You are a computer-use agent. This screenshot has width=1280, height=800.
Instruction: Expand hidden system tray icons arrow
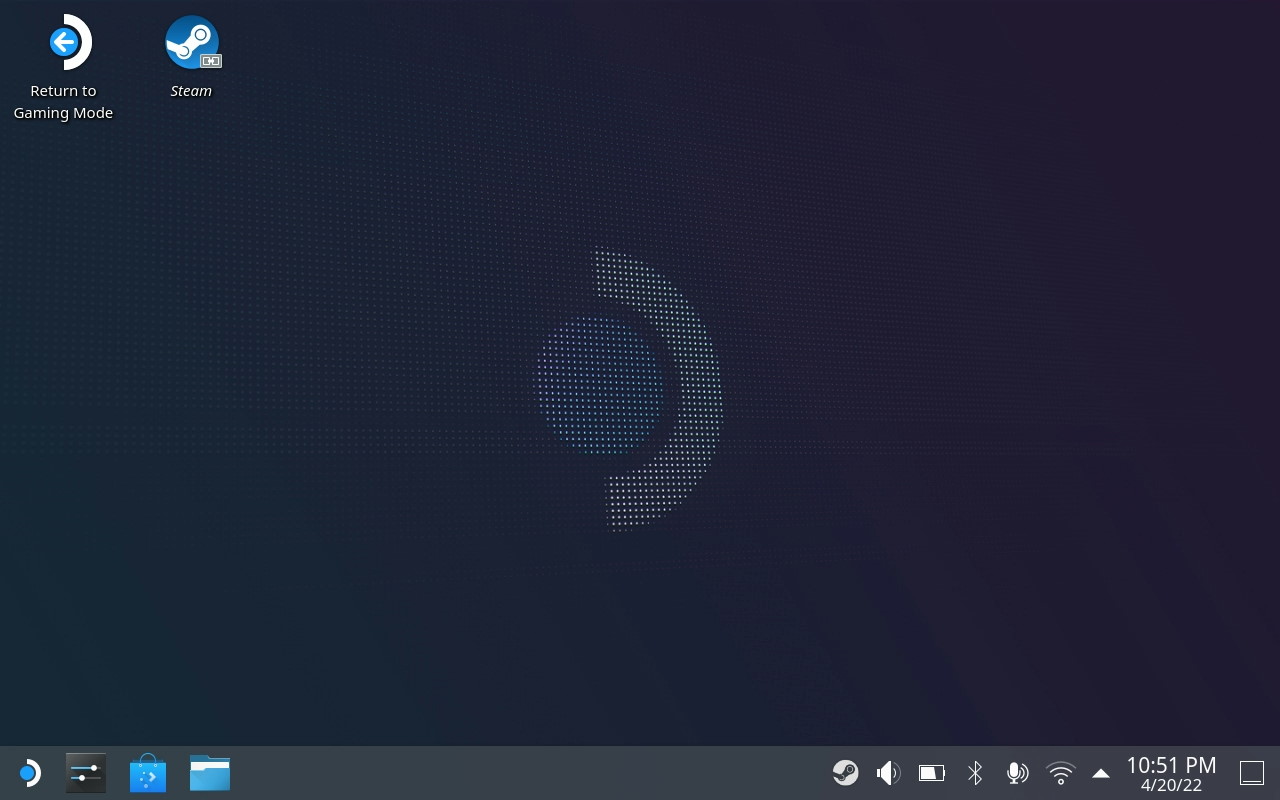point(1101,773)
